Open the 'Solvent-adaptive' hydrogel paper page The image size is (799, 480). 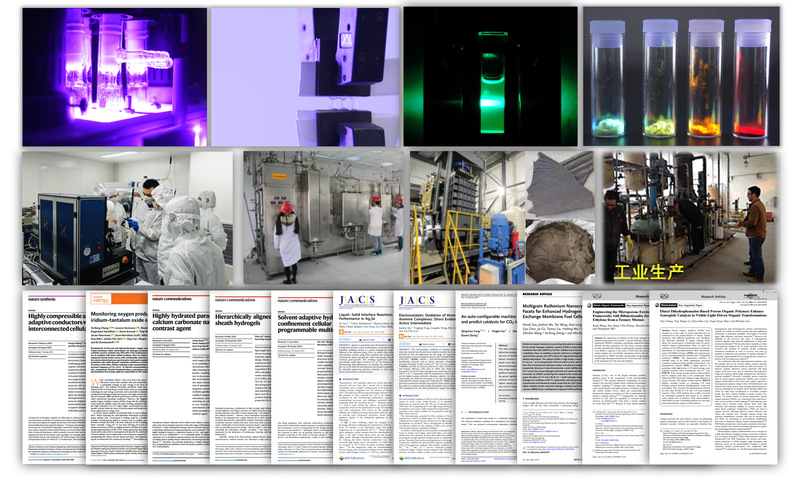click(302, 380)
